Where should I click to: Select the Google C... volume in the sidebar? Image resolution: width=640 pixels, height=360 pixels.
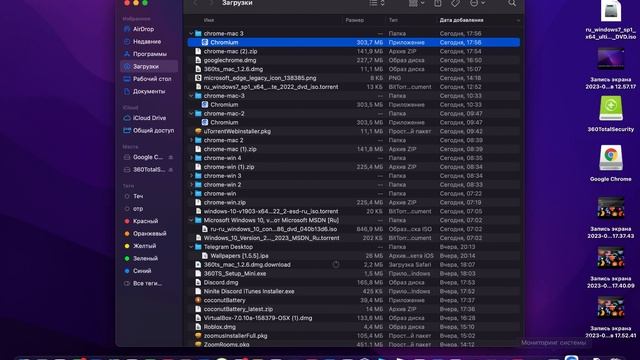(148, 157)
